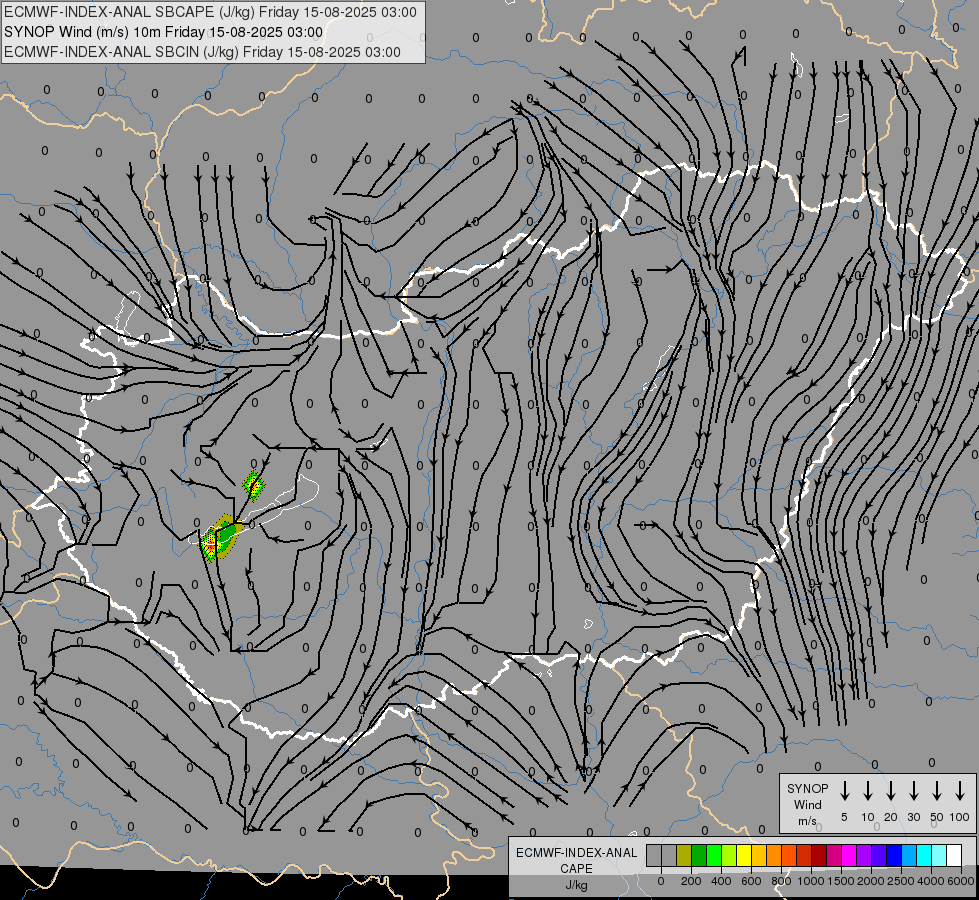Viewport: 979px width, 900px height.
Task: Click the SYNOP Wind 10m title line
Action: coord(163,32)
